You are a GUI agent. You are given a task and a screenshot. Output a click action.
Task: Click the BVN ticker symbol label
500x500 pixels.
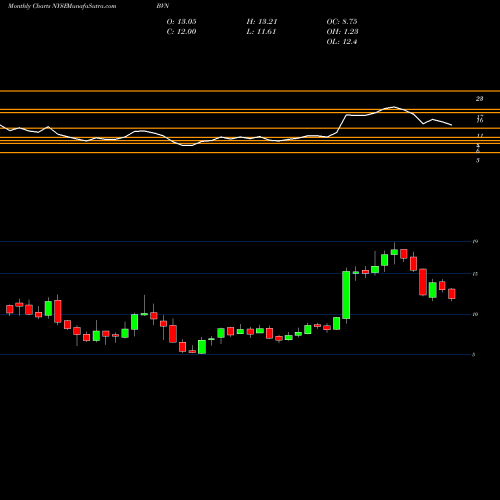point(163,6)
